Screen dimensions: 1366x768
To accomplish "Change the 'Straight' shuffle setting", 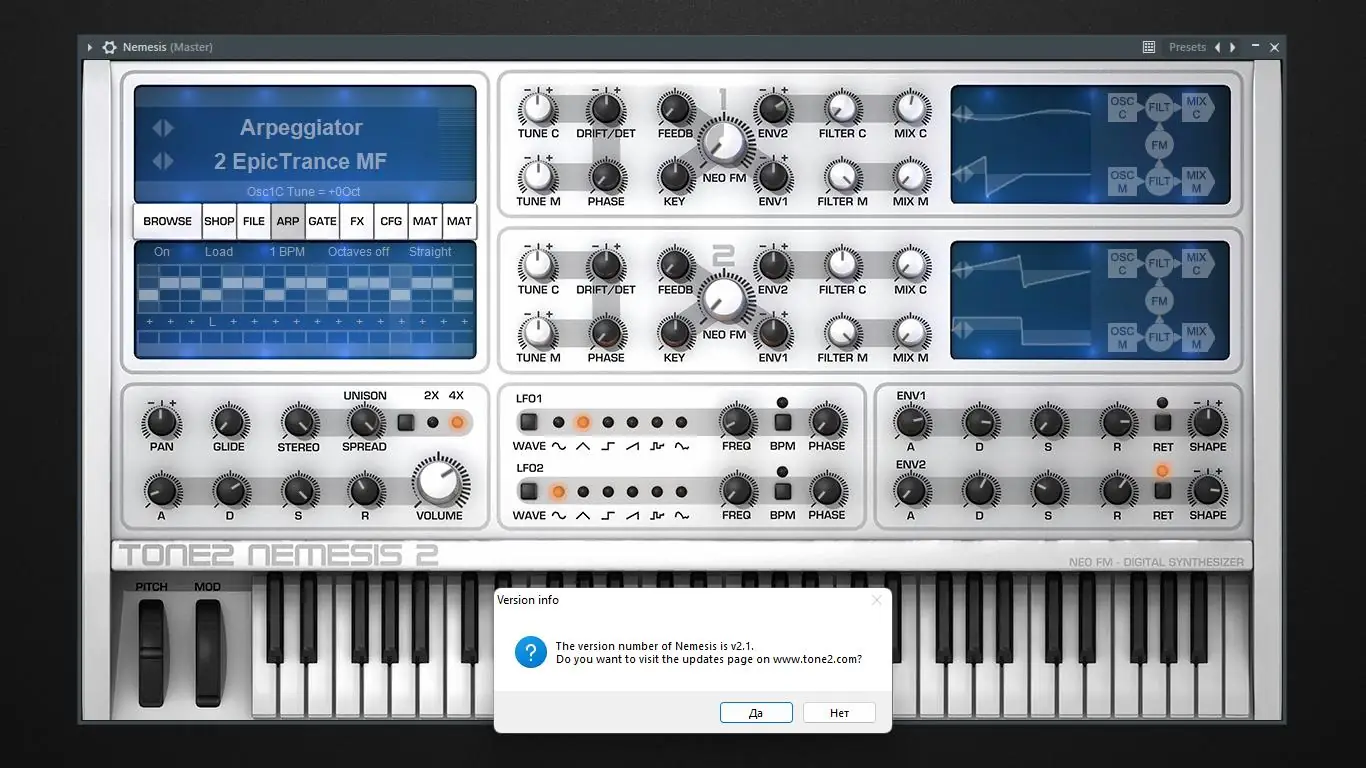I will pyautogui.click(x=430, y=252).
